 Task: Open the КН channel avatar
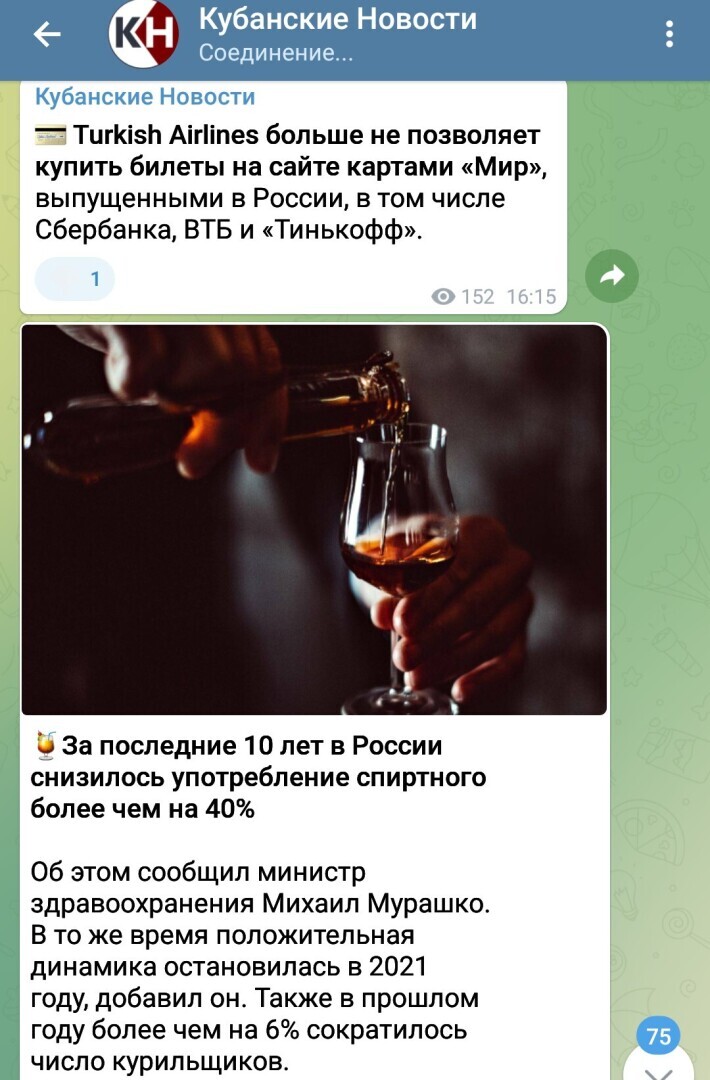pyautogui.click(x=143, y=34)
